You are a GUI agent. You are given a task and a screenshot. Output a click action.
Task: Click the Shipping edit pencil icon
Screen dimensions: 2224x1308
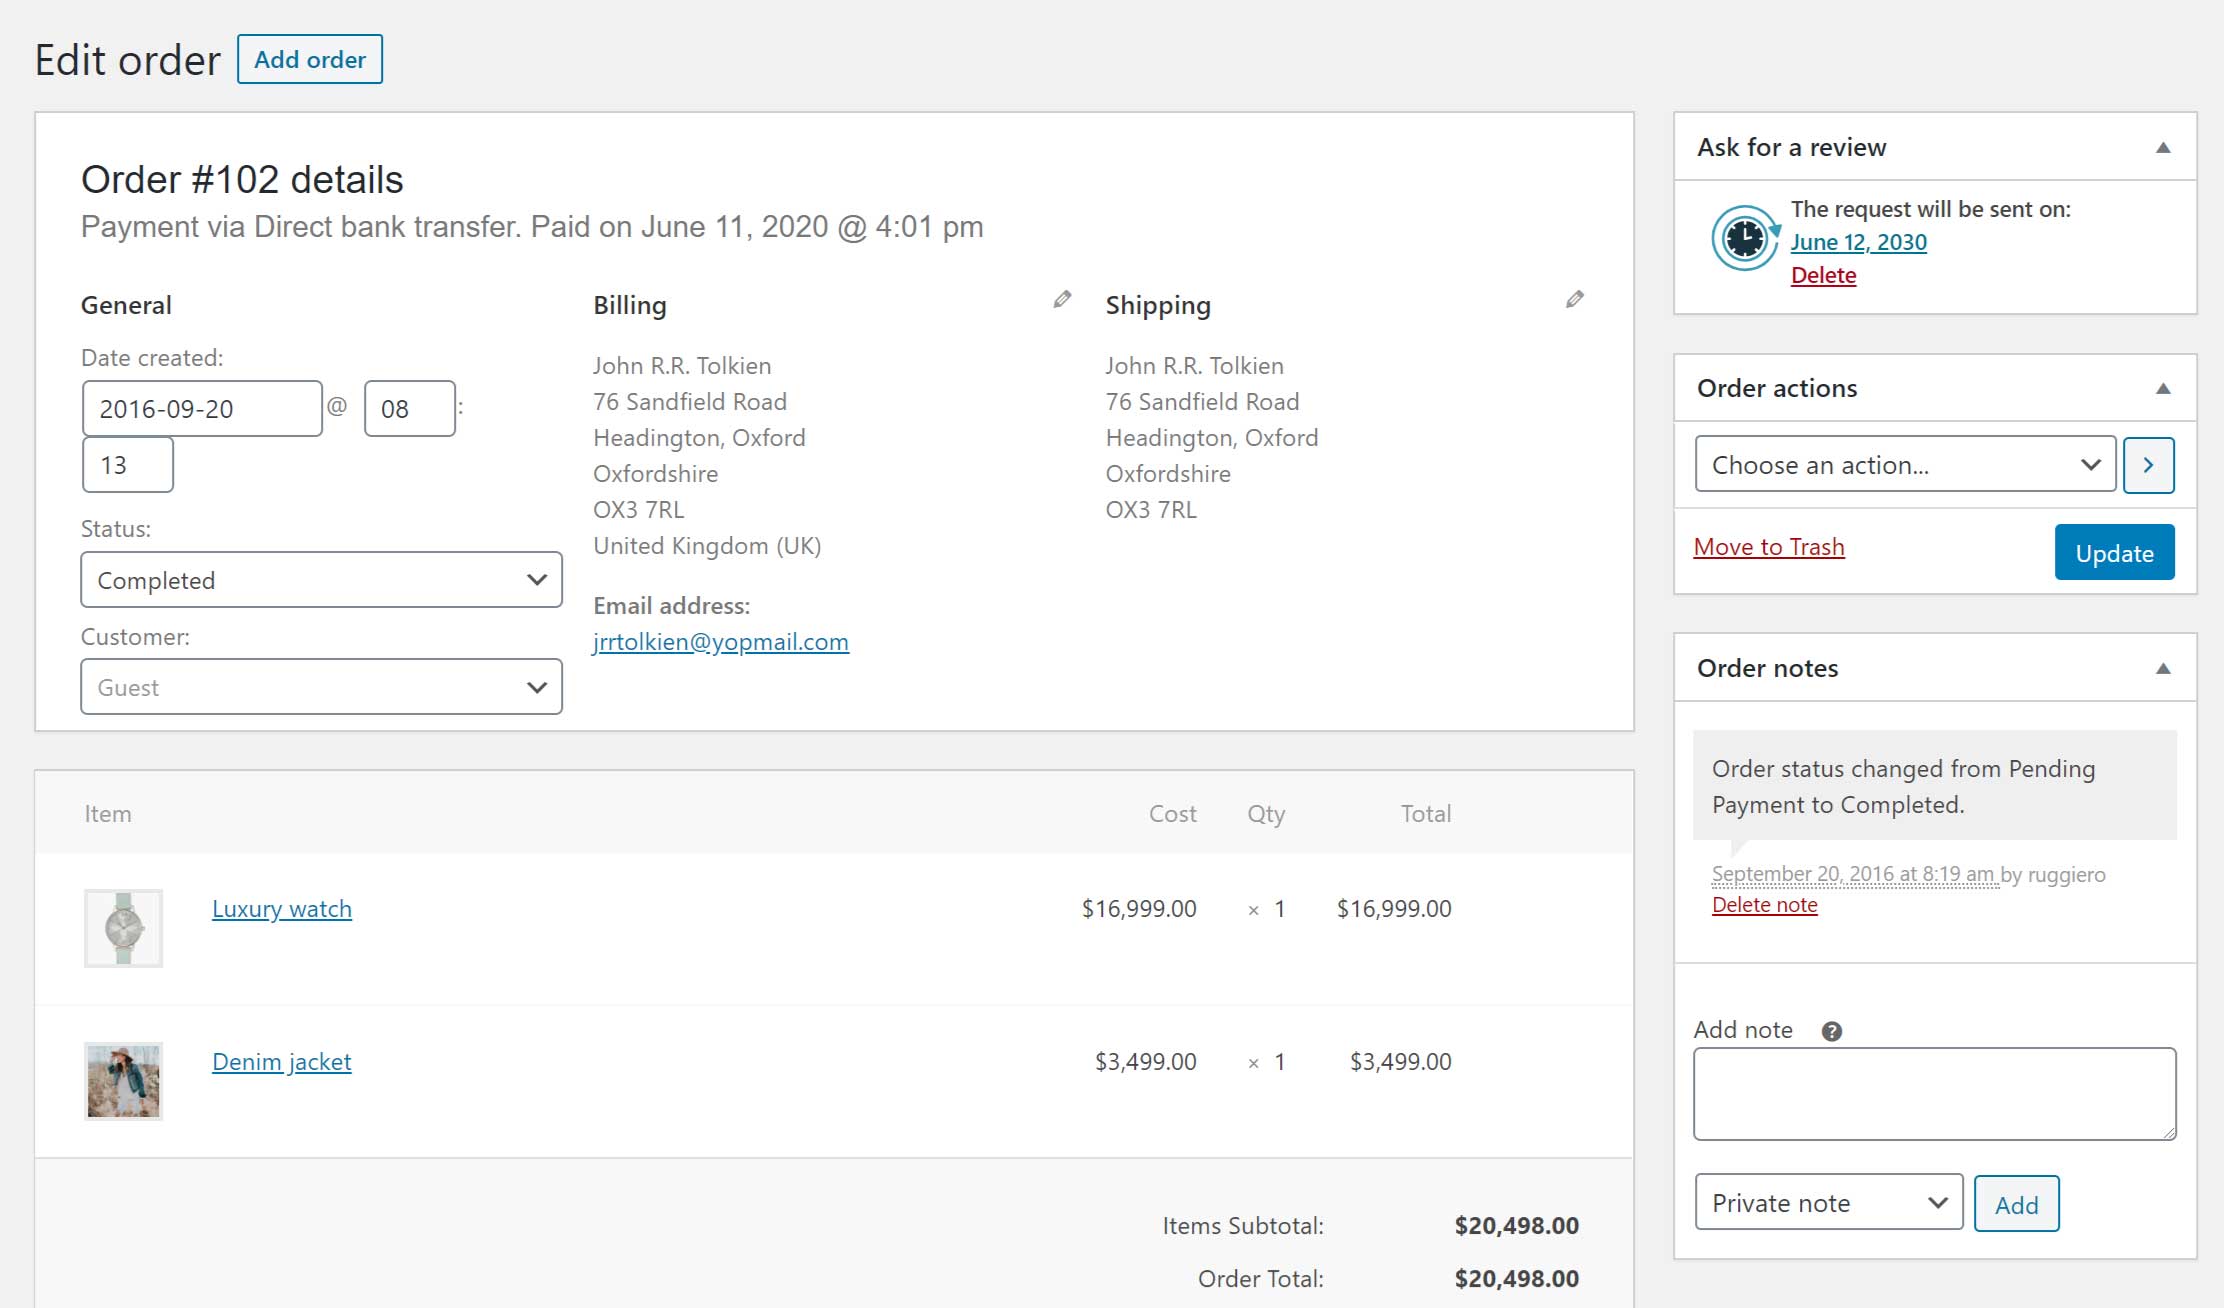[1574, 299]
